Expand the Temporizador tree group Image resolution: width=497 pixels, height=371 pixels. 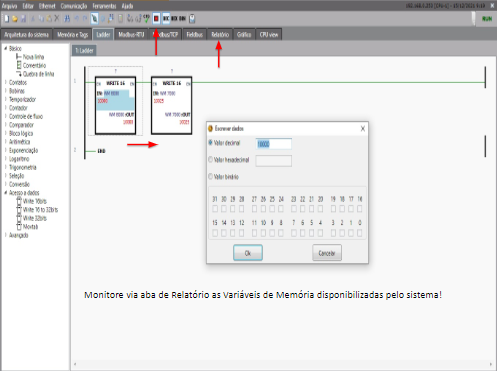6,99
